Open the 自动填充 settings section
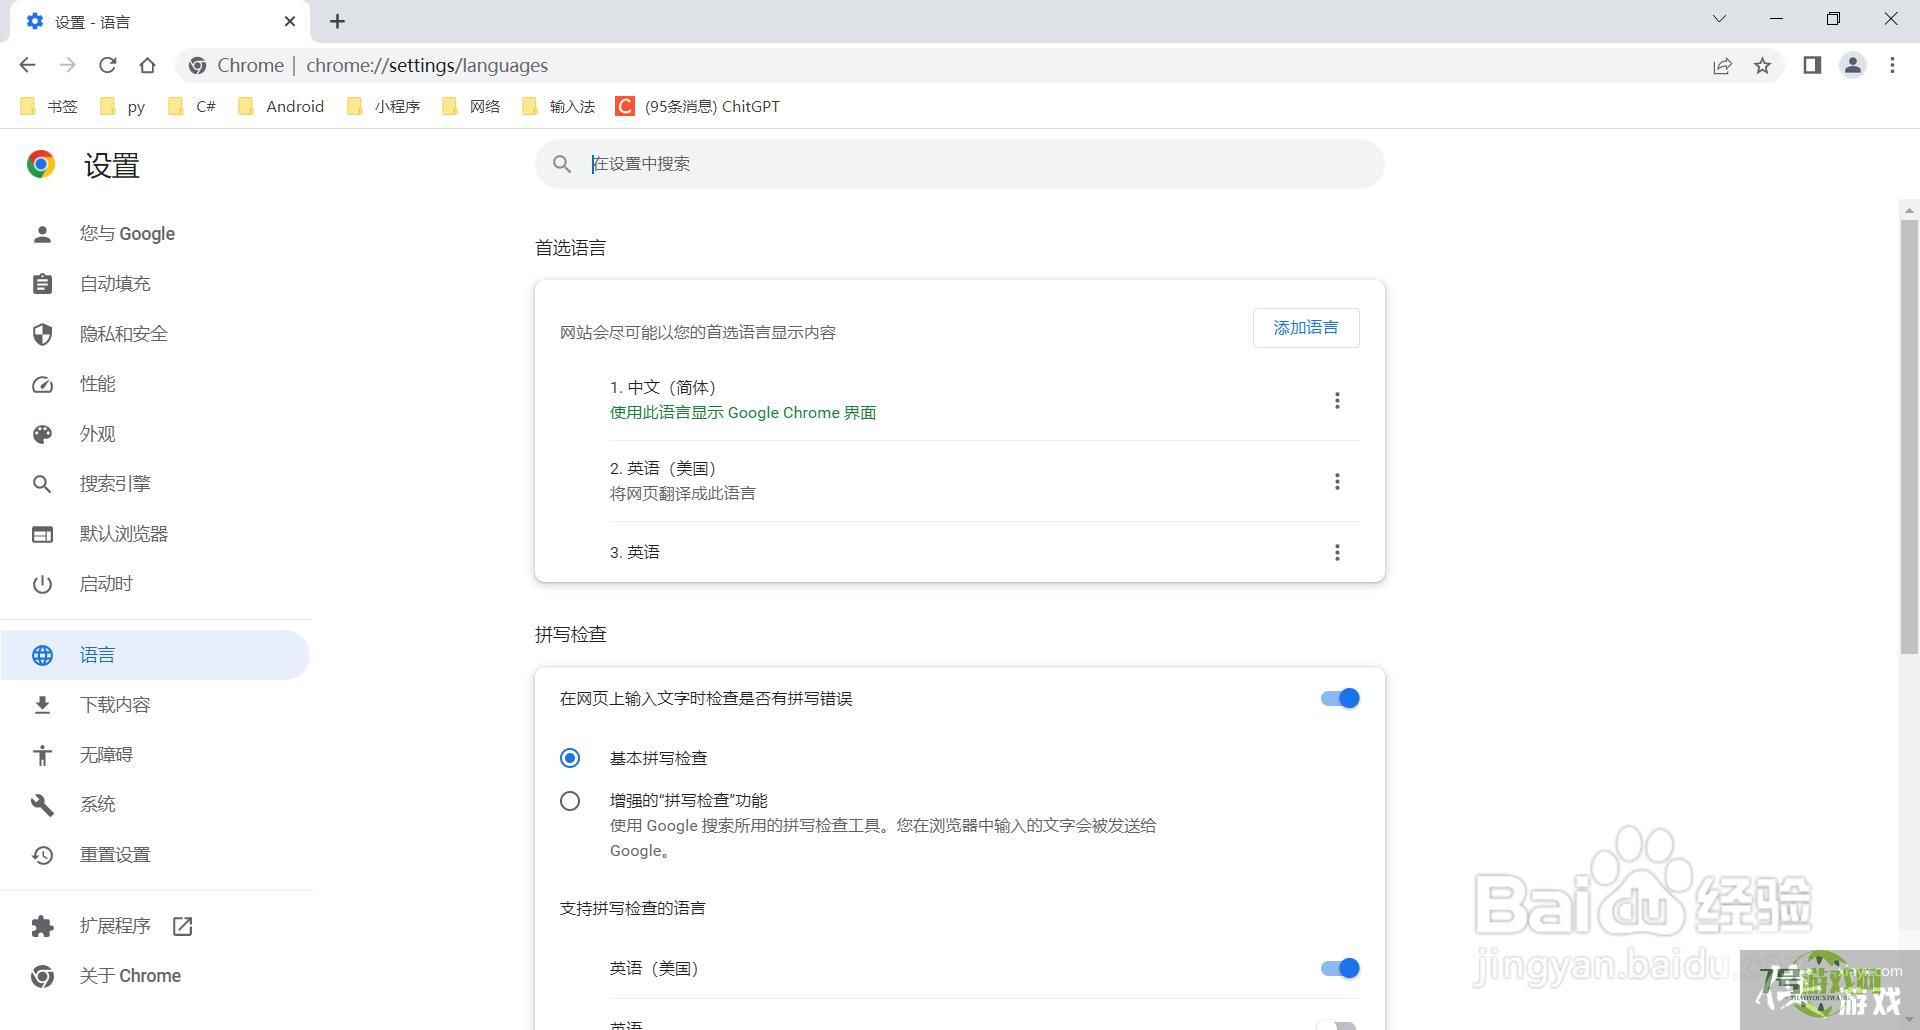This screenshot has width=1920, height=1030. click(x=156, y=284)
